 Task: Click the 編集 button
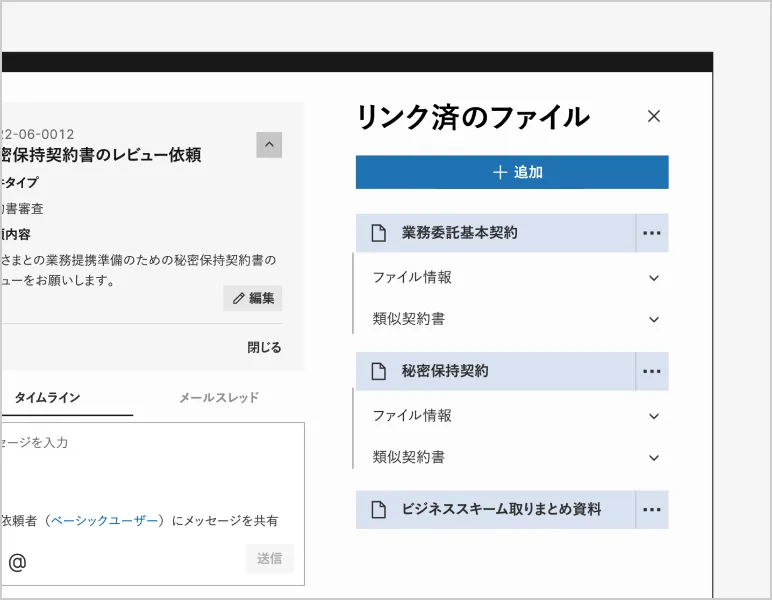253,298
